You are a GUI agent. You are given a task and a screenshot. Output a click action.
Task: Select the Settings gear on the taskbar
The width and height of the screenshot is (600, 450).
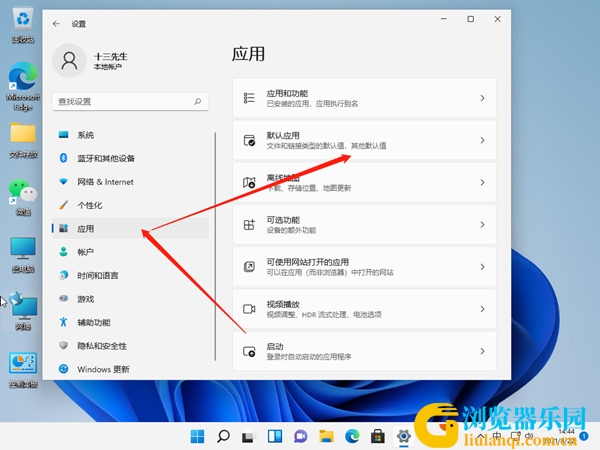[x=404, y=436]
